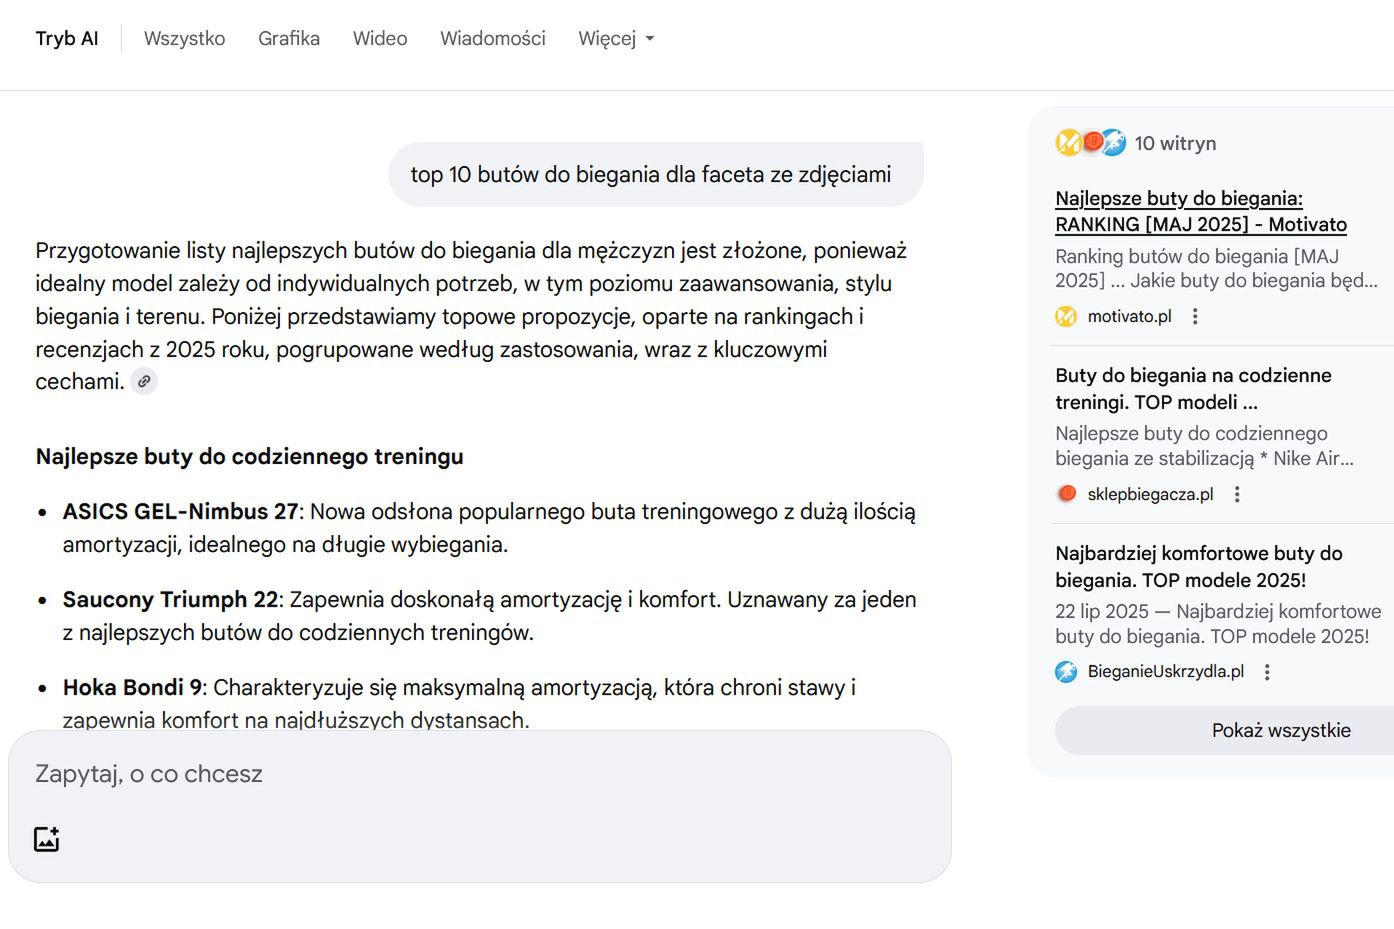Image resolution: width=1394 pixels, height=929 pixels.
Task: Open the three-dot menu for BieganieUskrzydla.pl result
Action: (x=1266, y=671)
